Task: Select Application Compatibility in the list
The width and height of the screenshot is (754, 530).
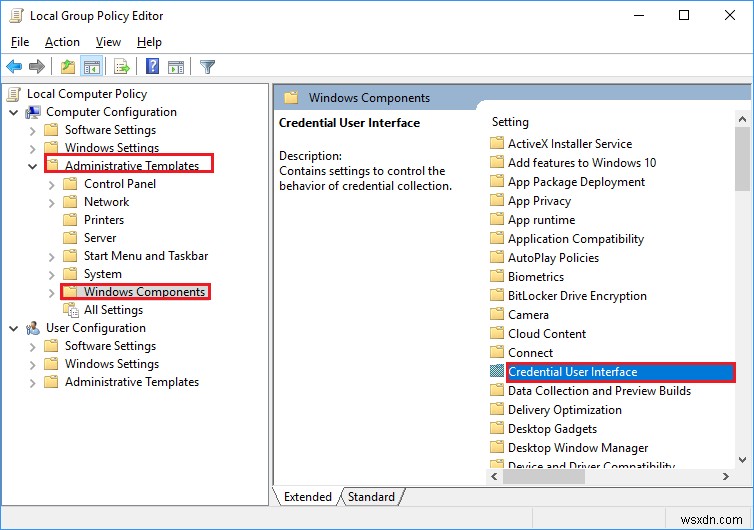Action: 576,239
